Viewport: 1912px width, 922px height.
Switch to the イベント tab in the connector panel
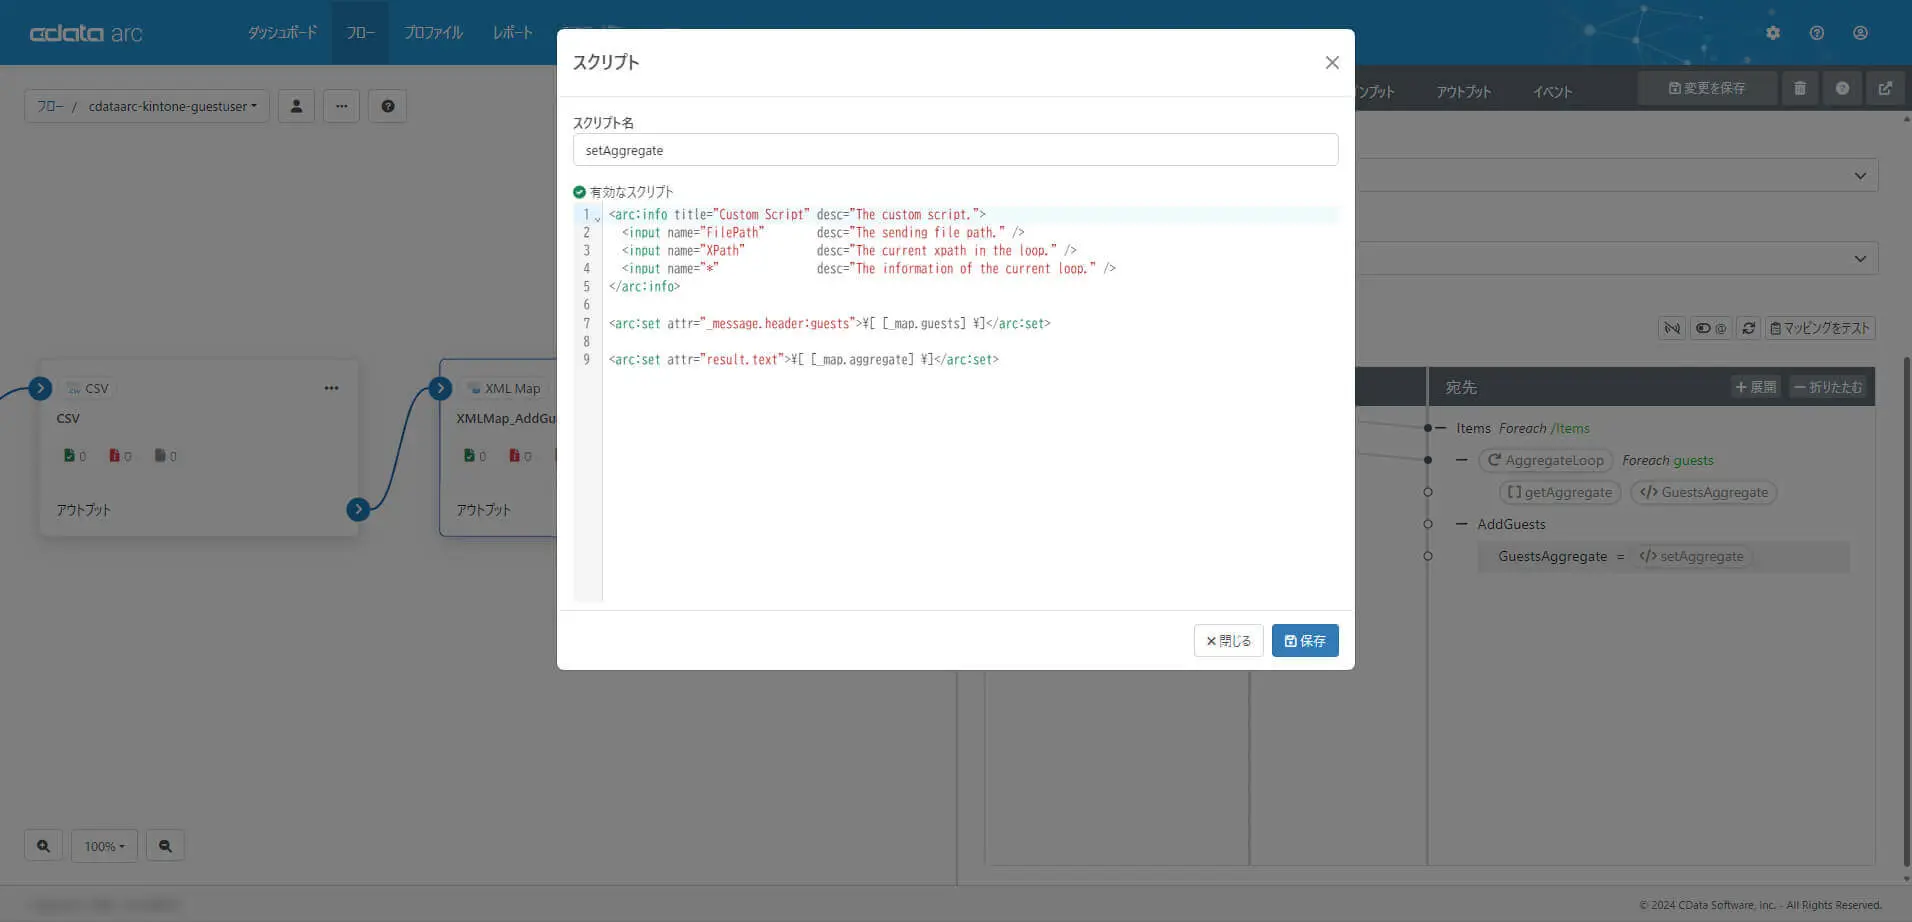[x=1552, y=91]
